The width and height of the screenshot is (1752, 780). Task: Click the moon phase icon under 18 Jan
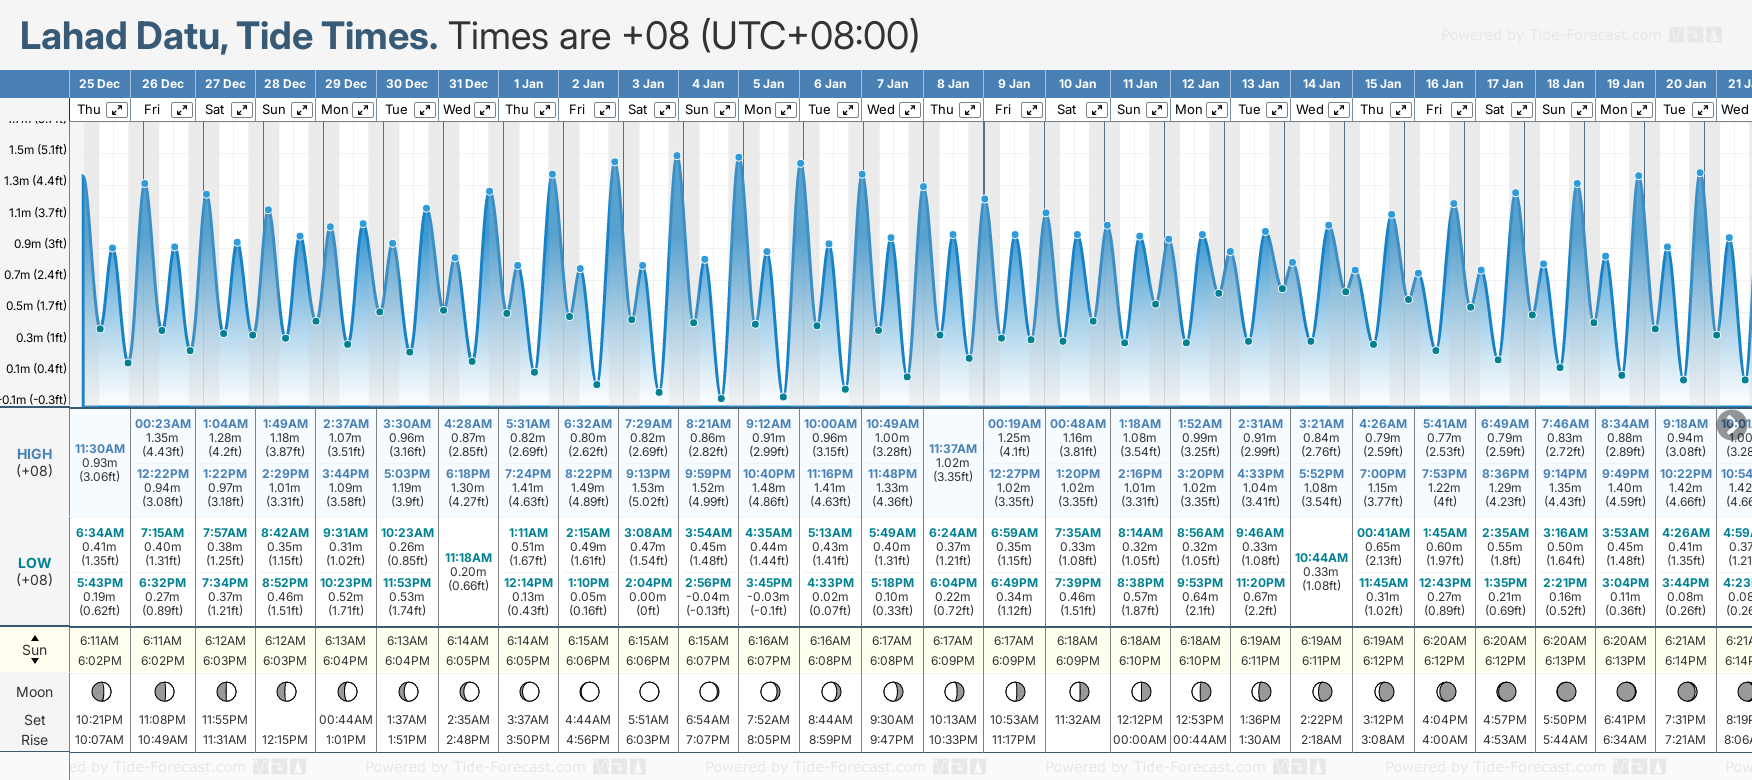coord(1566,692)
